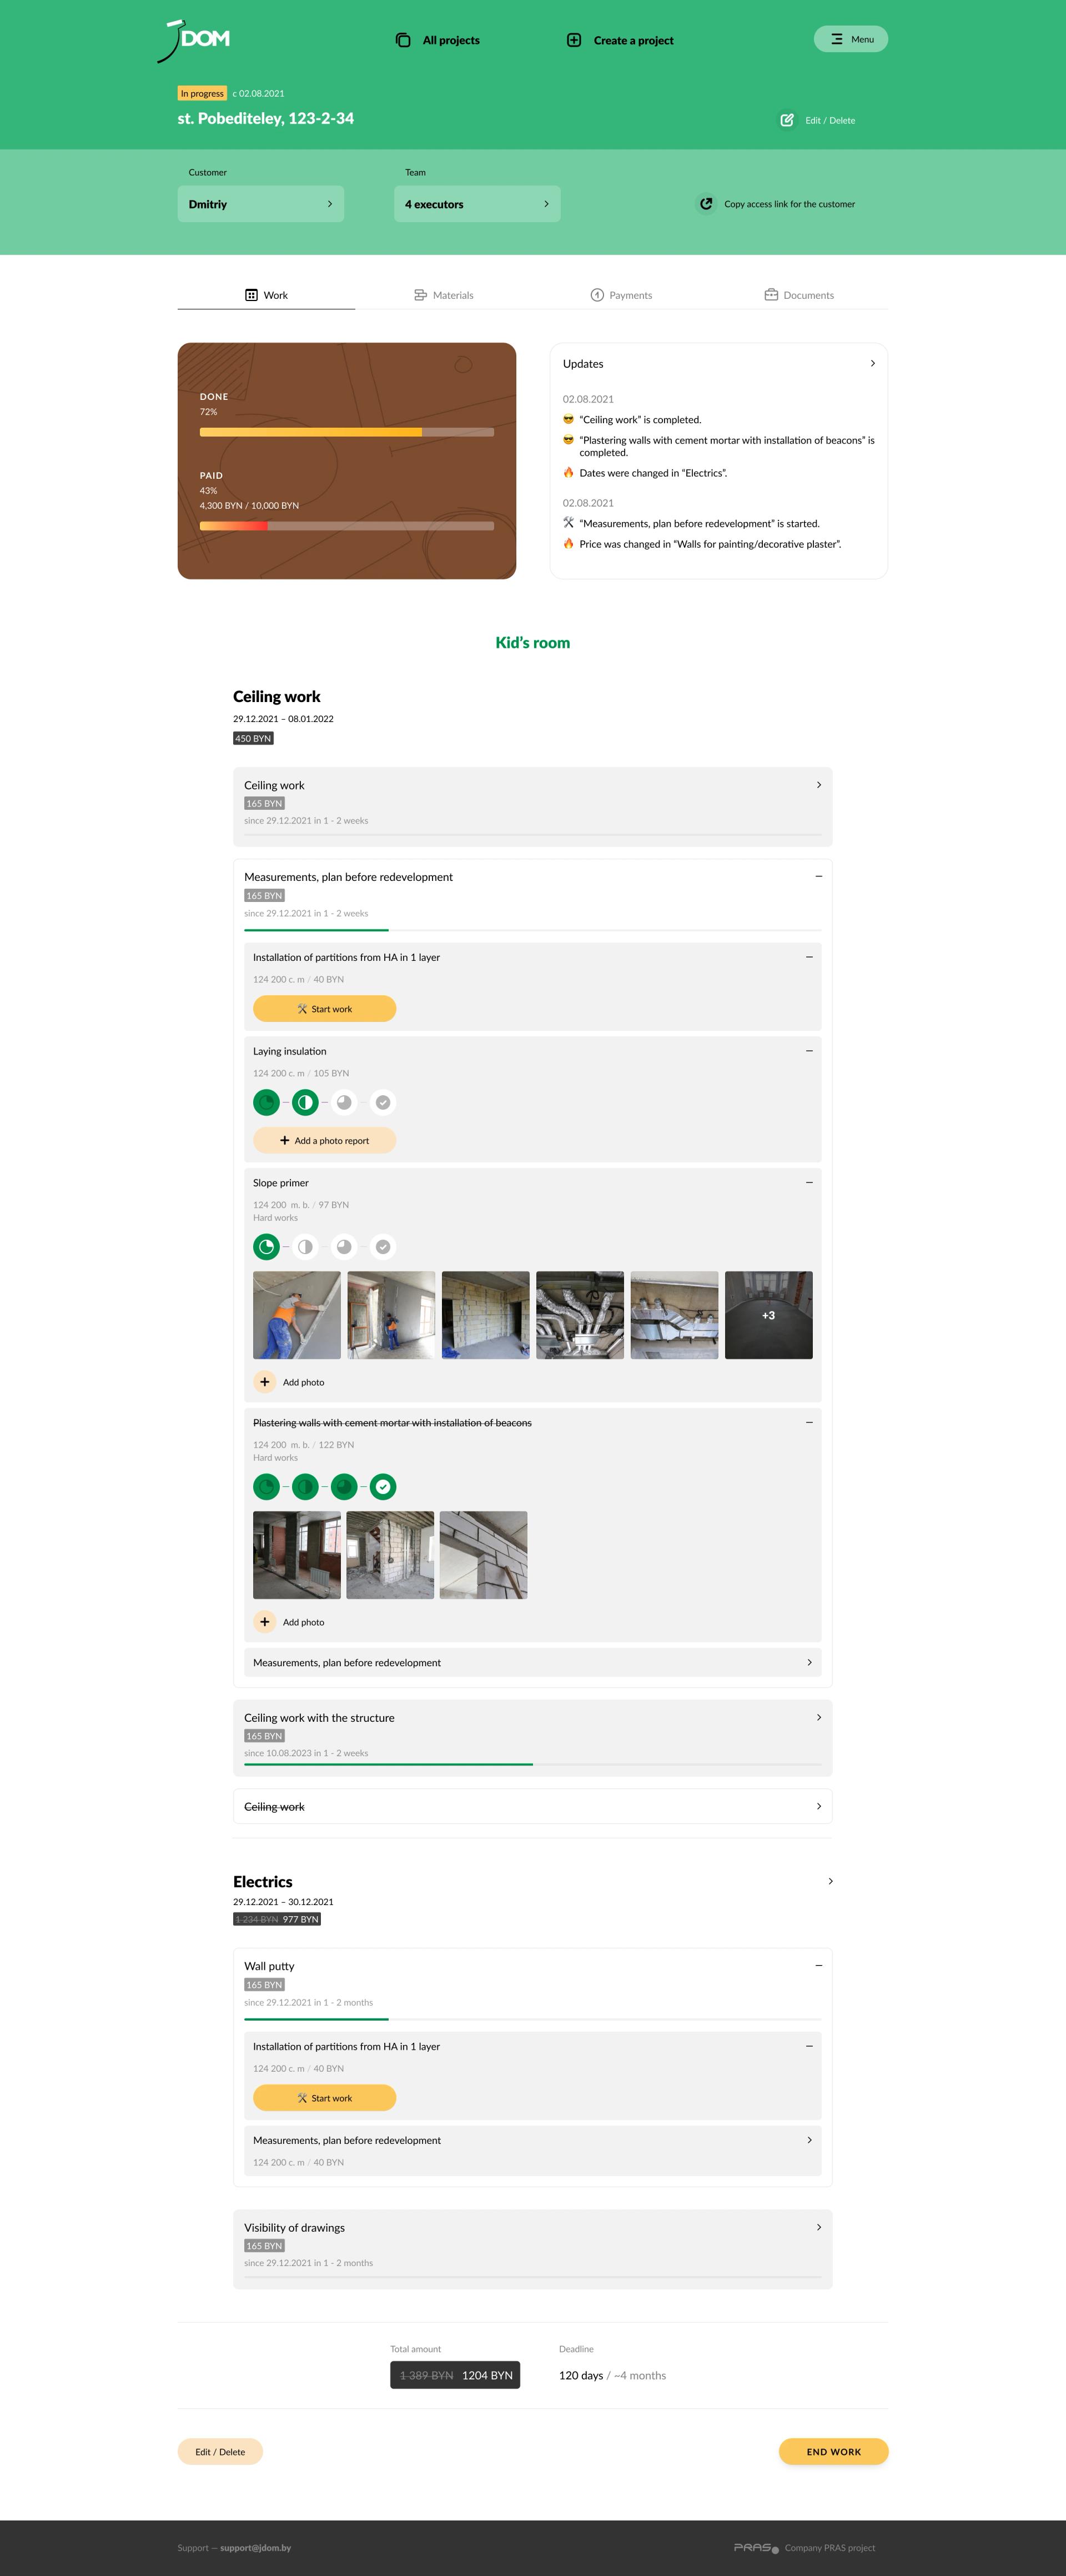Mark Laying insulation as completed checkmark
The image size is (1066, 2576).
click(383, 1102)
